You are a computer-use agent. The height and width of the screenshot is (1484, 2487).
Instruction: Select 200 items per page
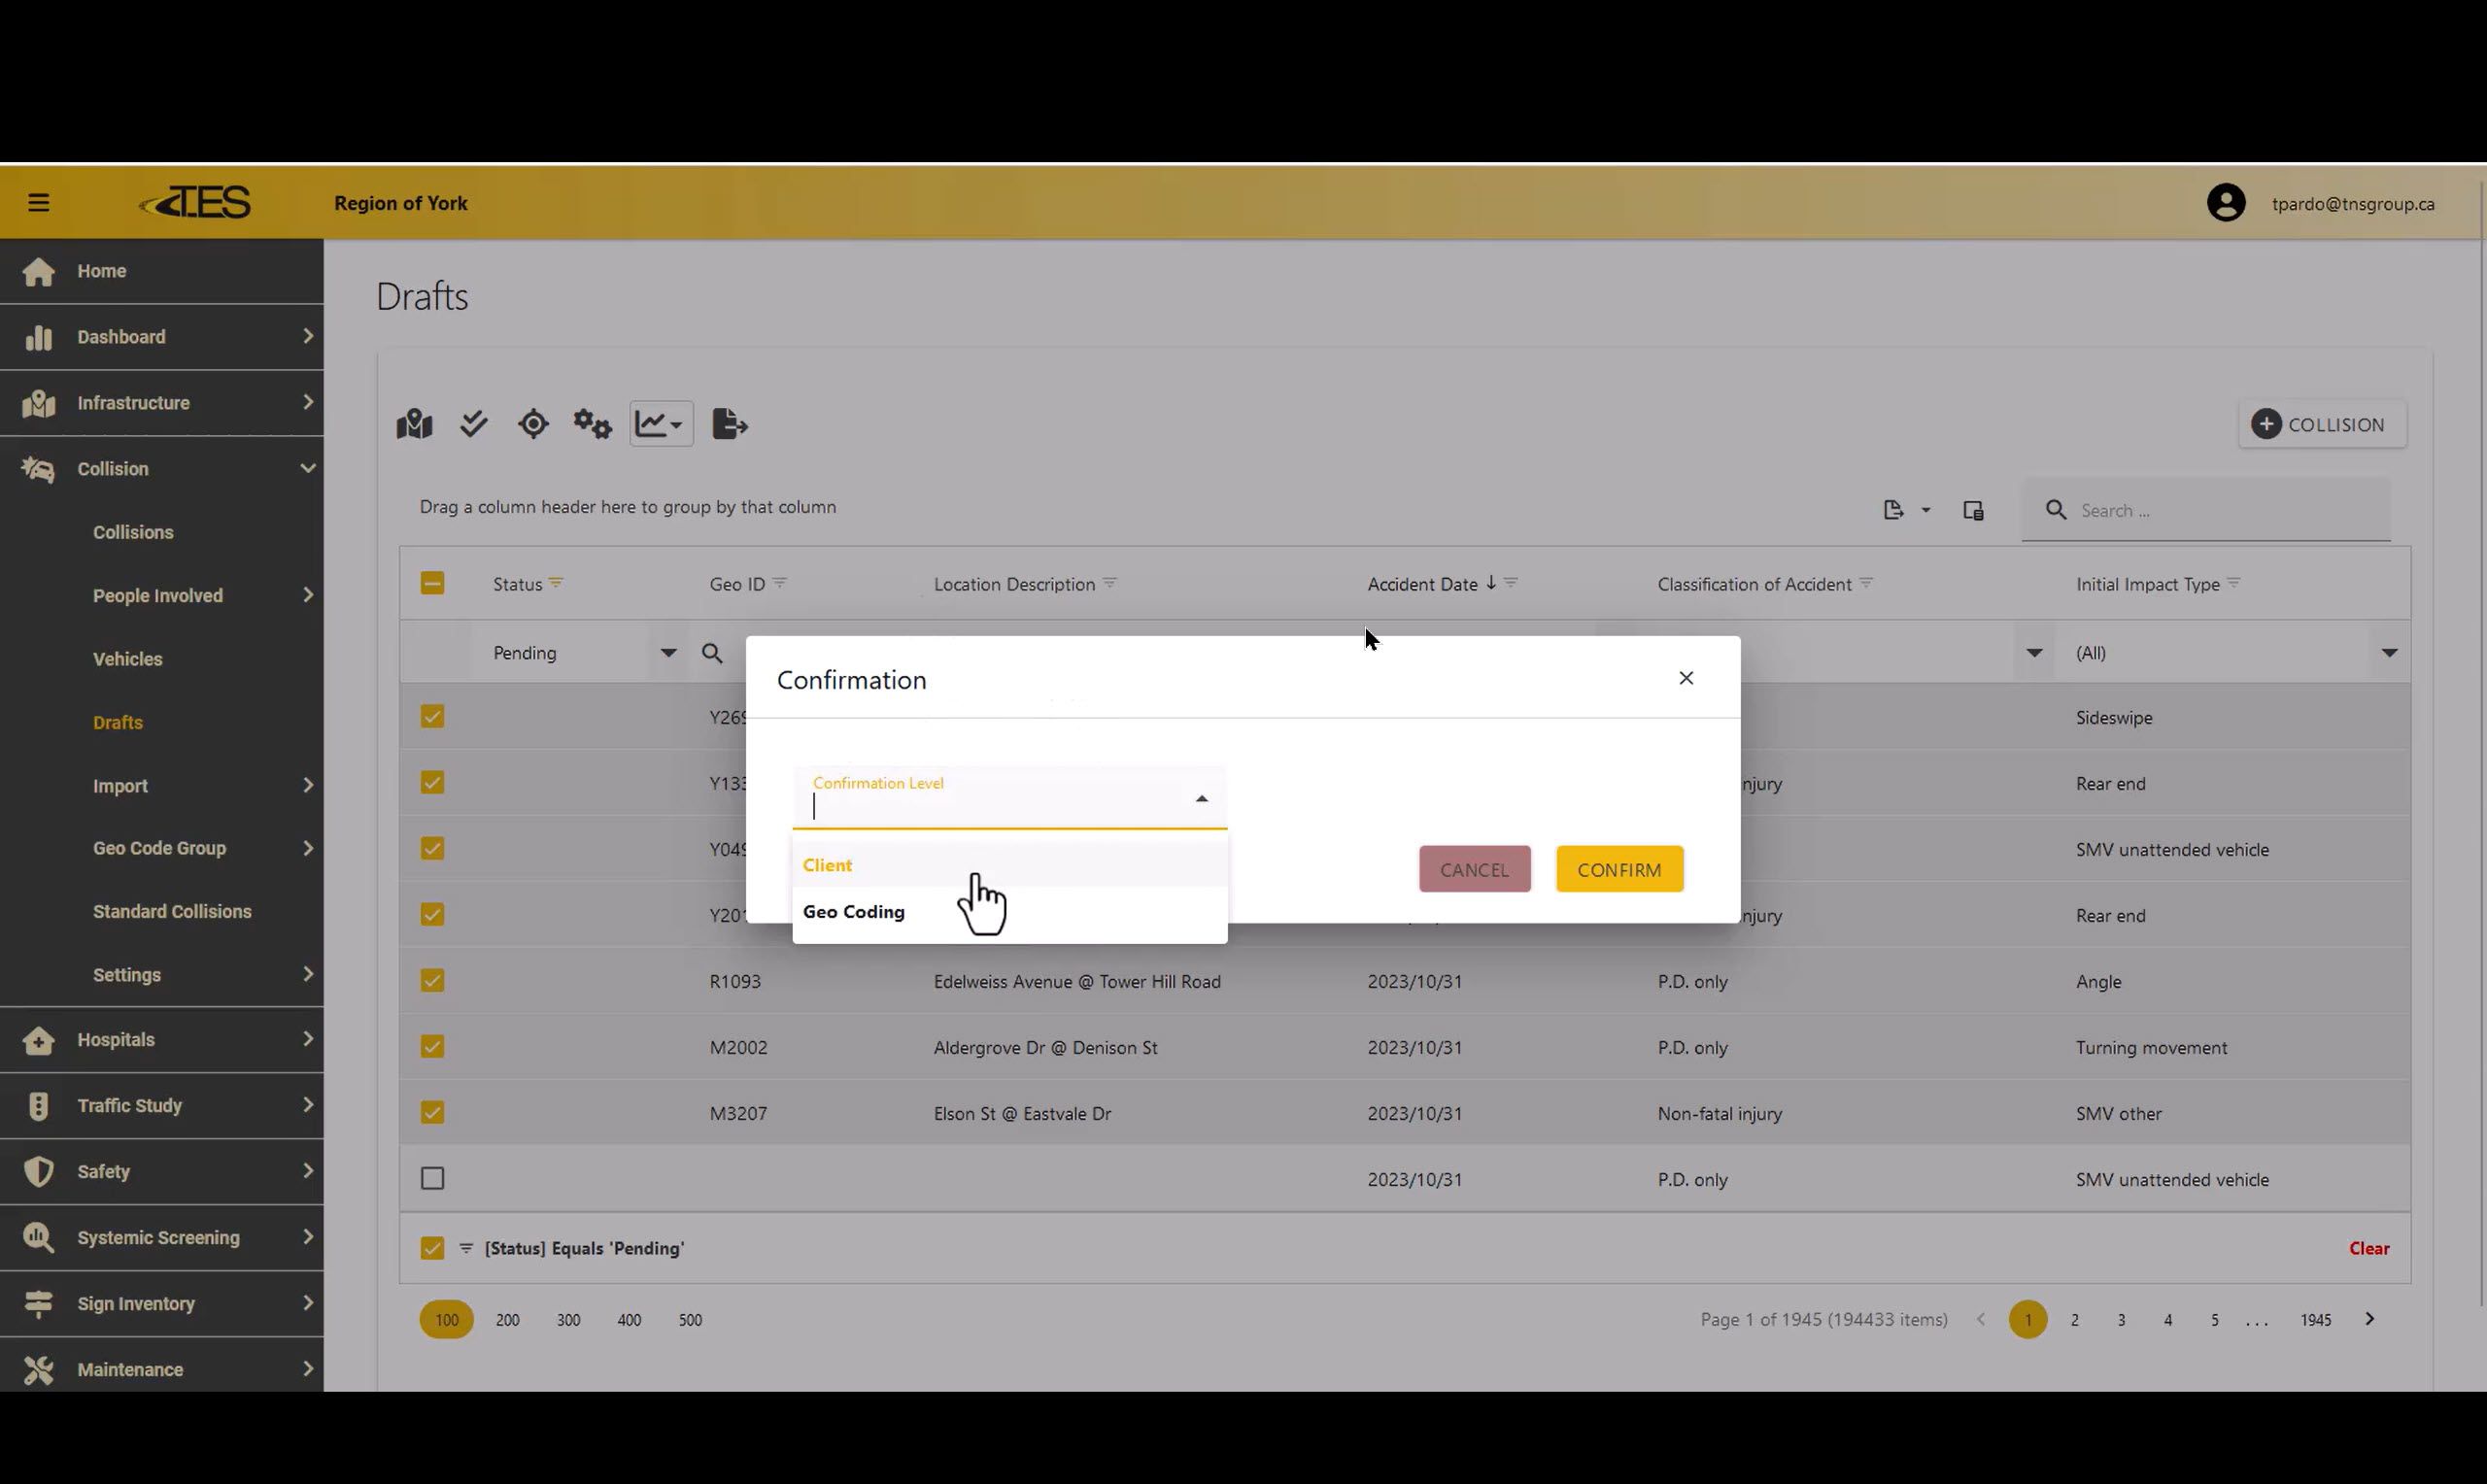coord(507,1320)
